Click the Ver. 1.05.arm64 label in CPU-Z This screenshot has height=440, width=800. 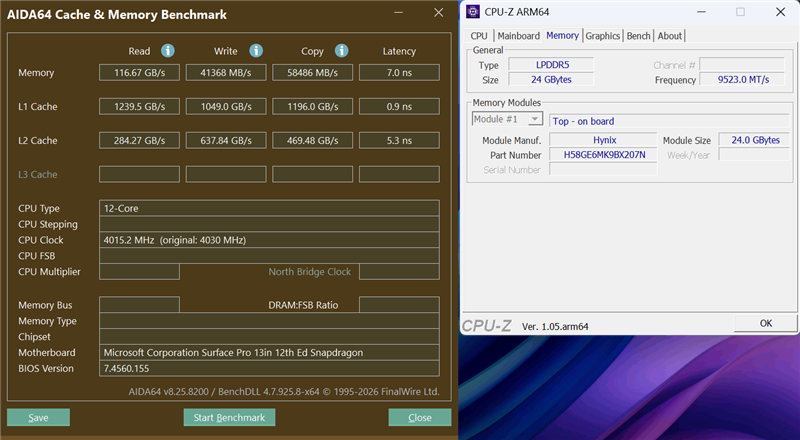point(555,327)
